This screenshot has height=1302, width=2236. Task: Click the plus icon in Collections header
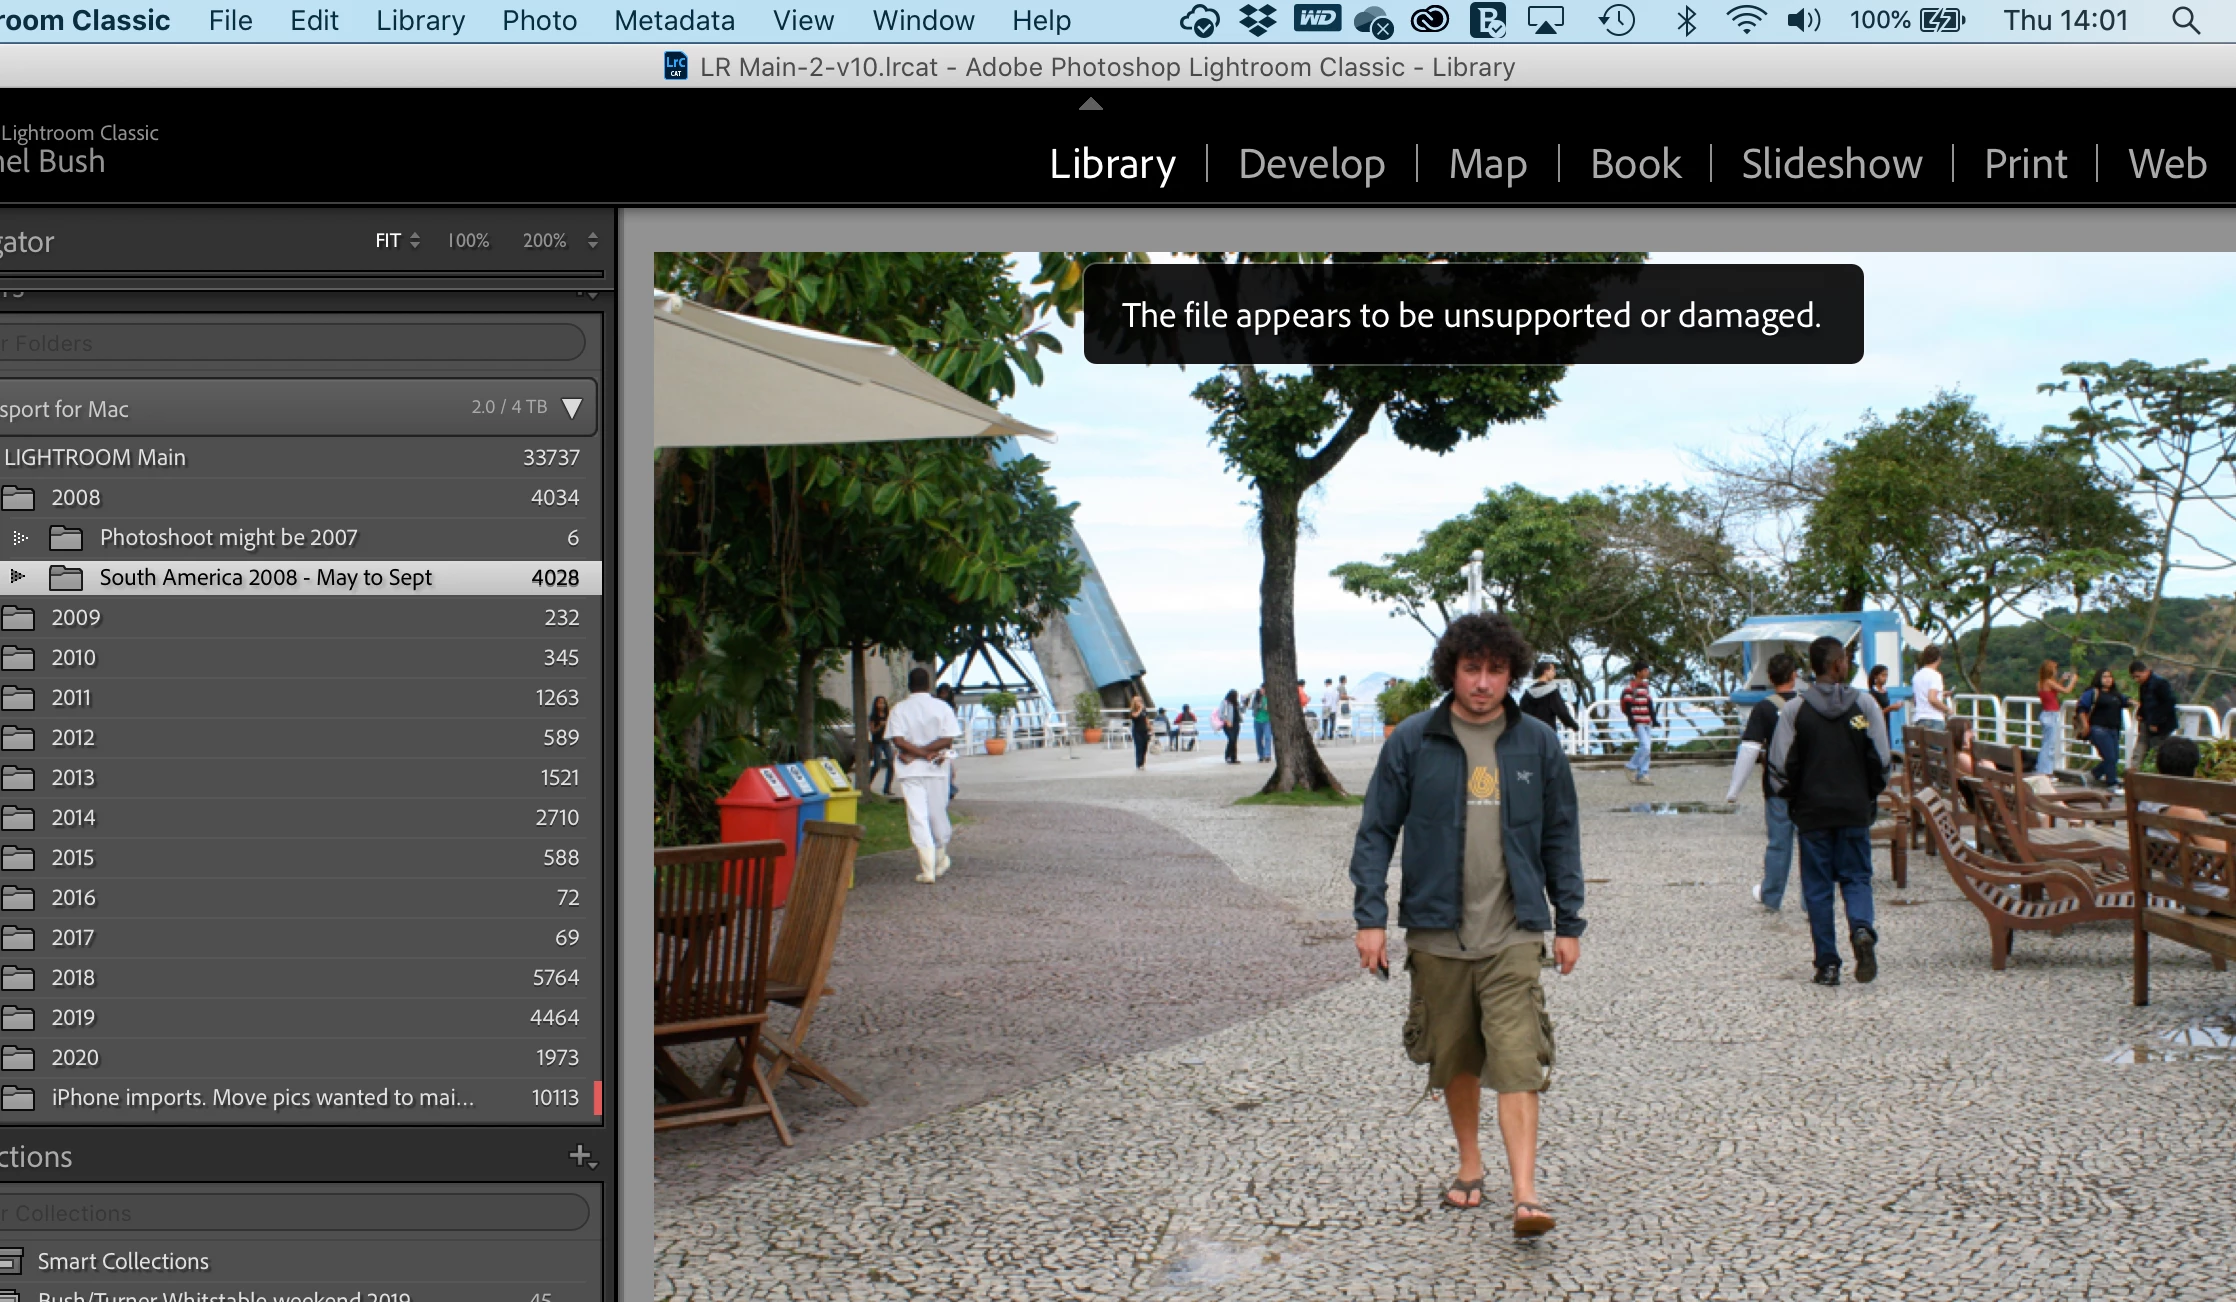(581, 1156)
